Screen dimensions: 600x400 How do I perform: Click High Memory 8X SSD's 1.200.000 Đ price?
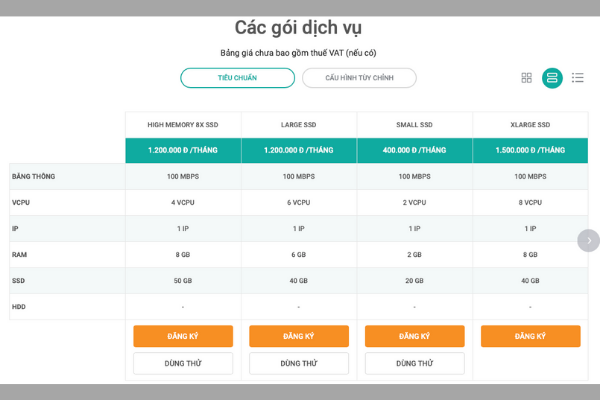click(183, 150)
